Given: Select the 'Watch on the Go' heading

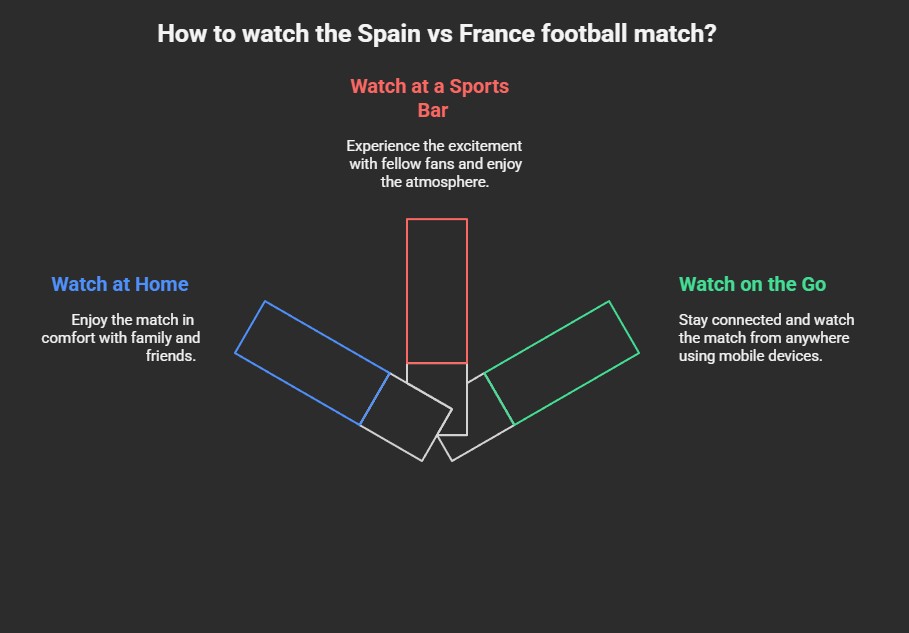Looking at the screenshot, I should pyautogui.click(x=752, y=284).
